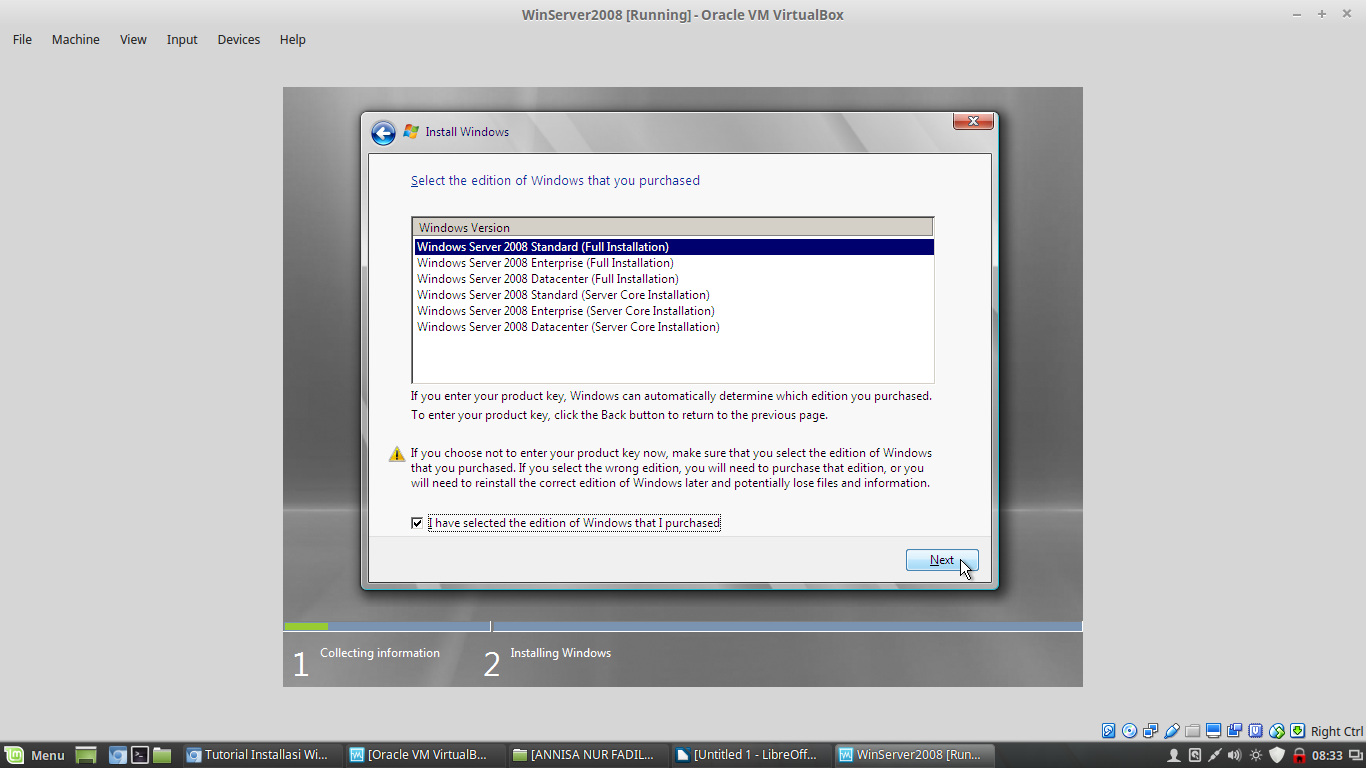Click the red padlock tray icon
1366x768 pixels.
click(x=1299, y=755)
